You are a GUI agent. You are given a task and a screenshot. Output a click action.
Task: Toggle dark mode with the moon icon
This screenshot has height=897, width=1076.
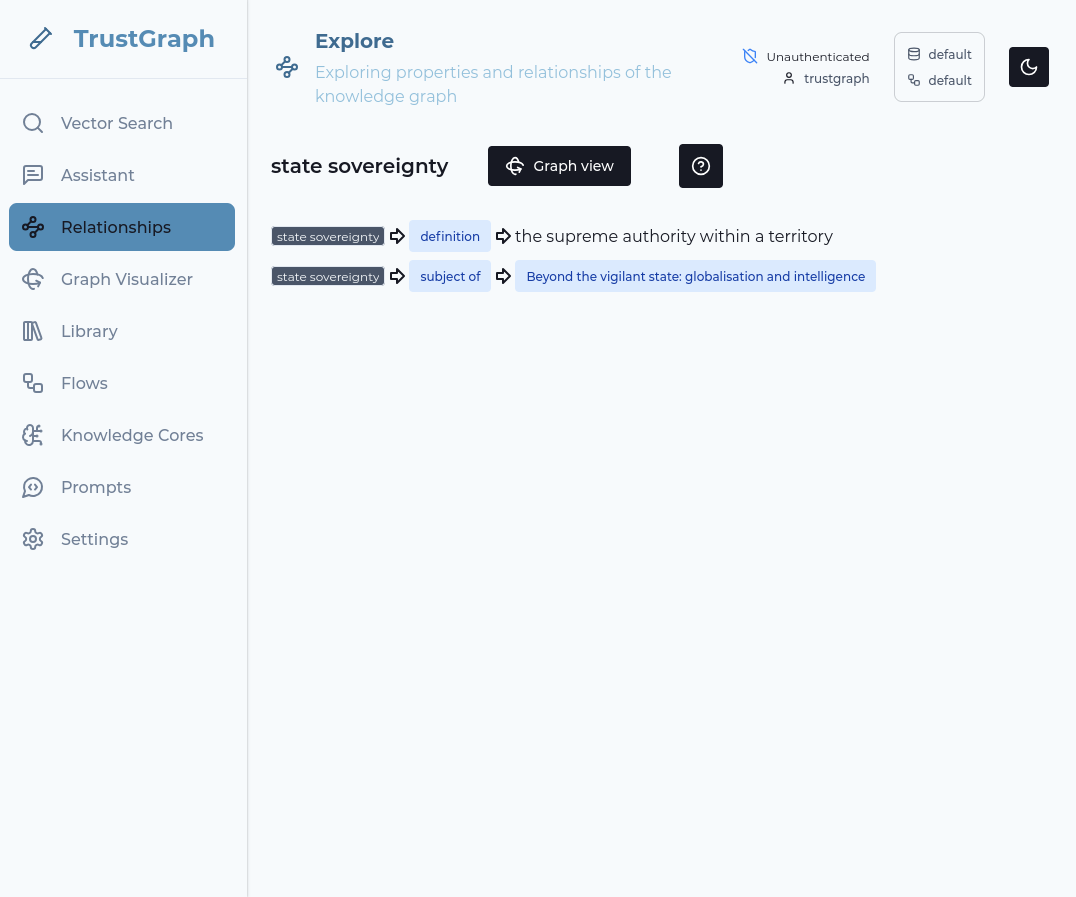tap(1028, 67)
